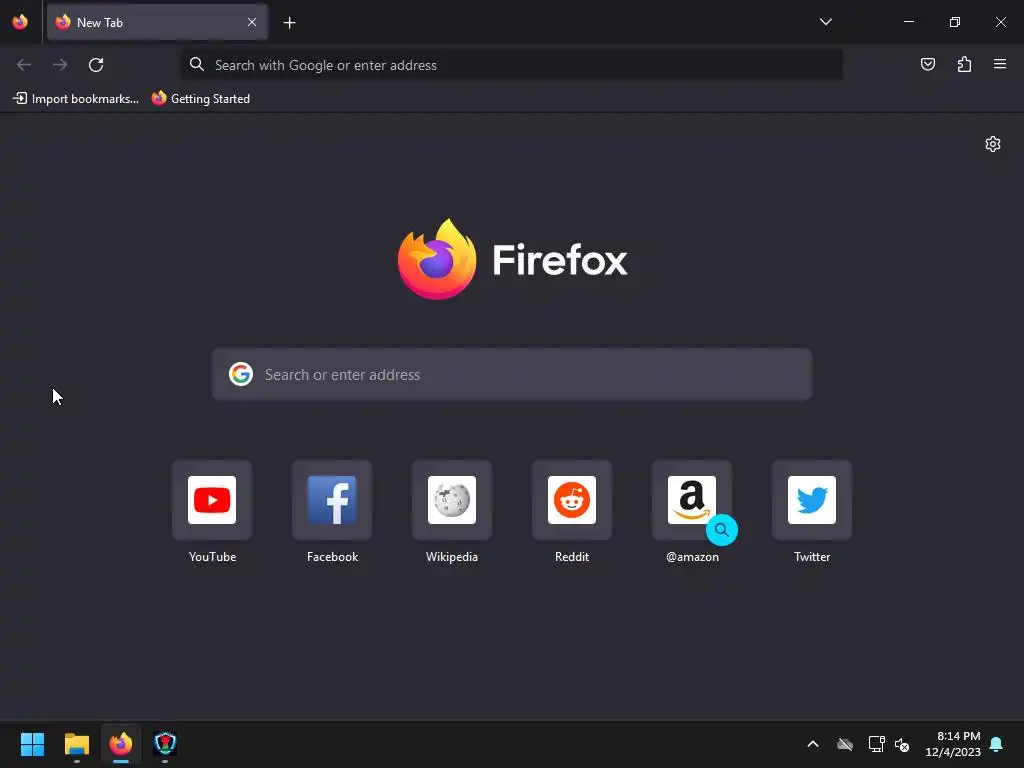Close the New Tab tab
The image size is (1024, 768).
tap(251, 22)
